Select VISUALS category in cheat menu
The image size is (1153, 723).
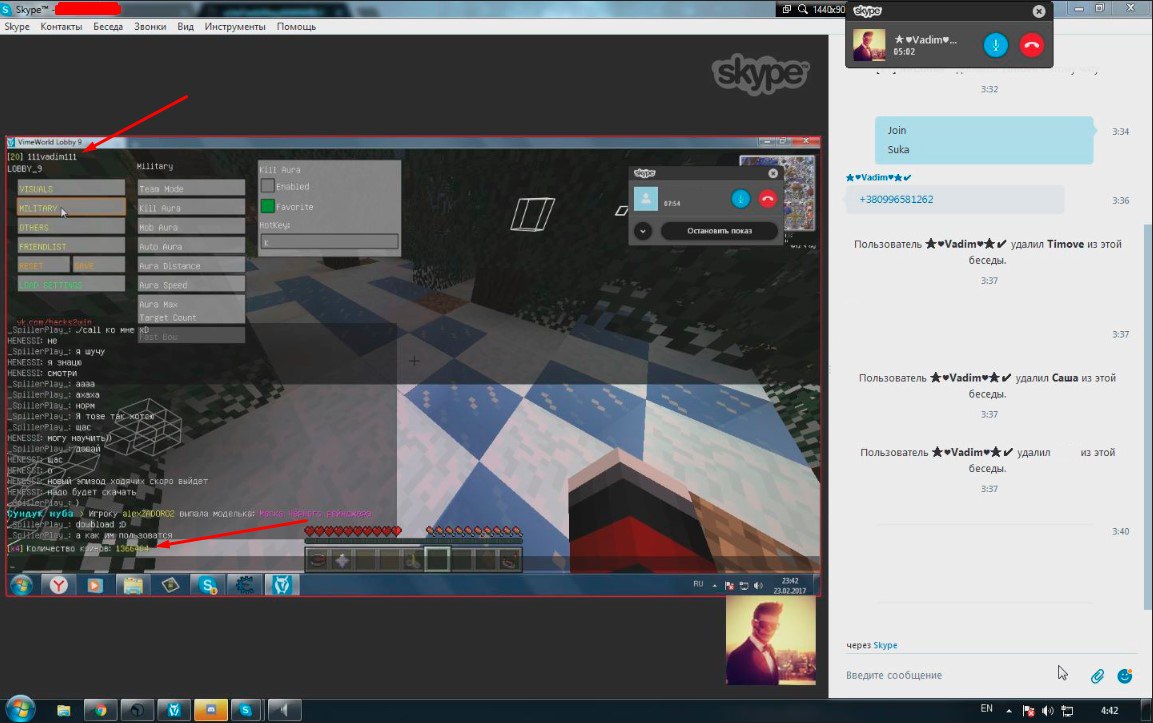(x=71, y=188)
